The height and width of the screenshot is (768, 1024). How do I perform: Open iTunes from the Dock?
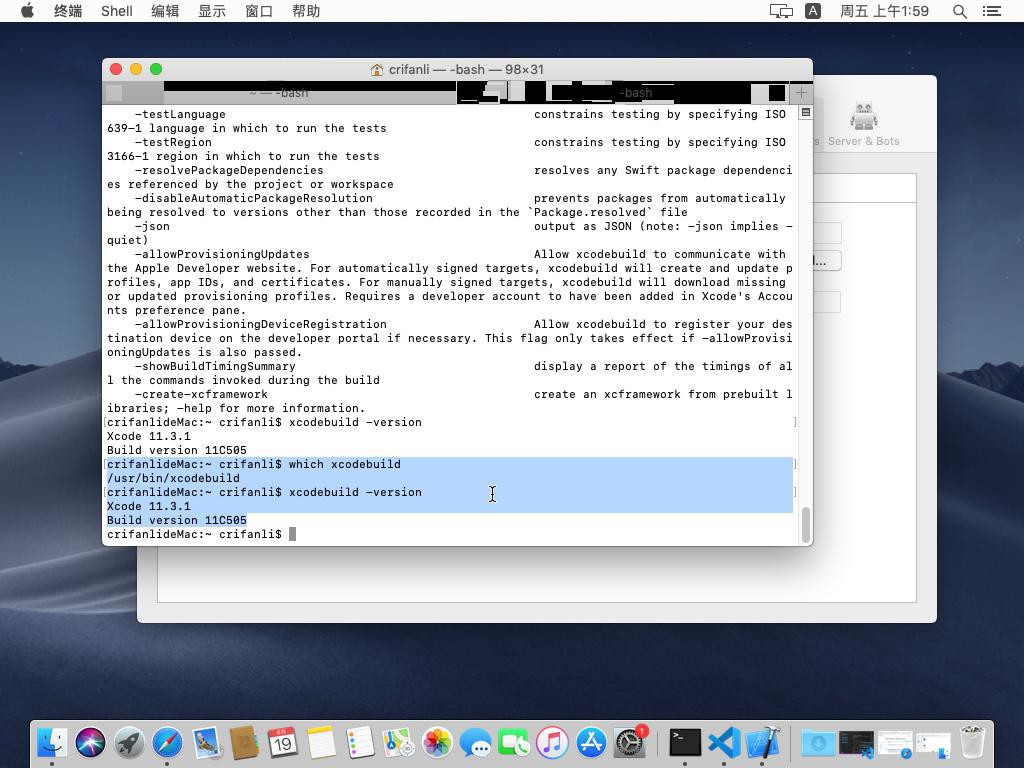552,743
